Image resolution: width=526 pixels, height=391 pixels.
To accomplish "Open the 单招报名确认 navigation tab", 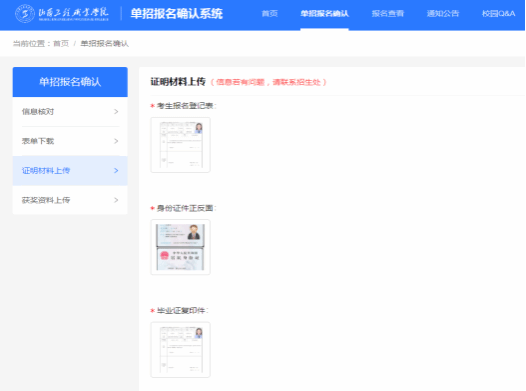I will click(x=324, y=14).
